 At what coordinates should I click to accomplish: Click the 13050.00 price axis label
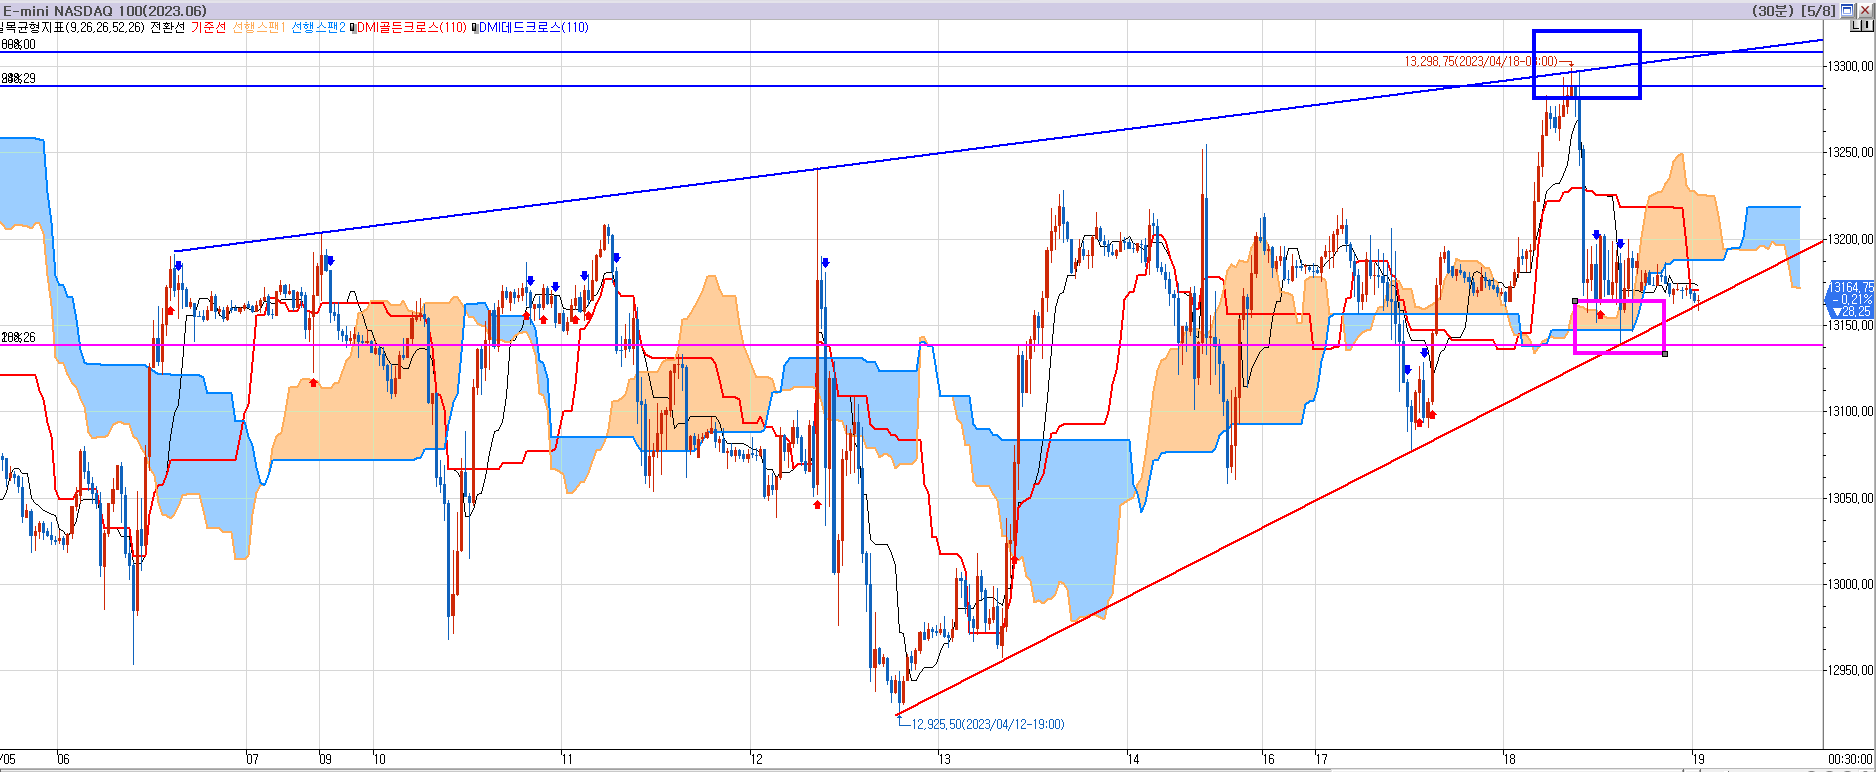1850,498
